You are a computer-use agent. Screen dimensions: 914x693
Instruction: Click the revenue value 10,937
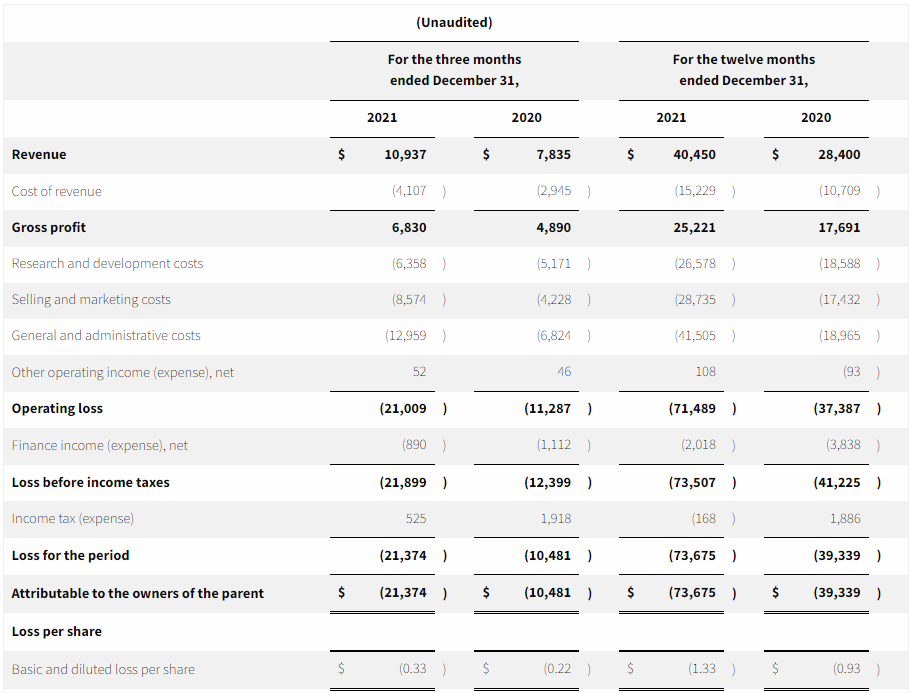tap(405, 154)
